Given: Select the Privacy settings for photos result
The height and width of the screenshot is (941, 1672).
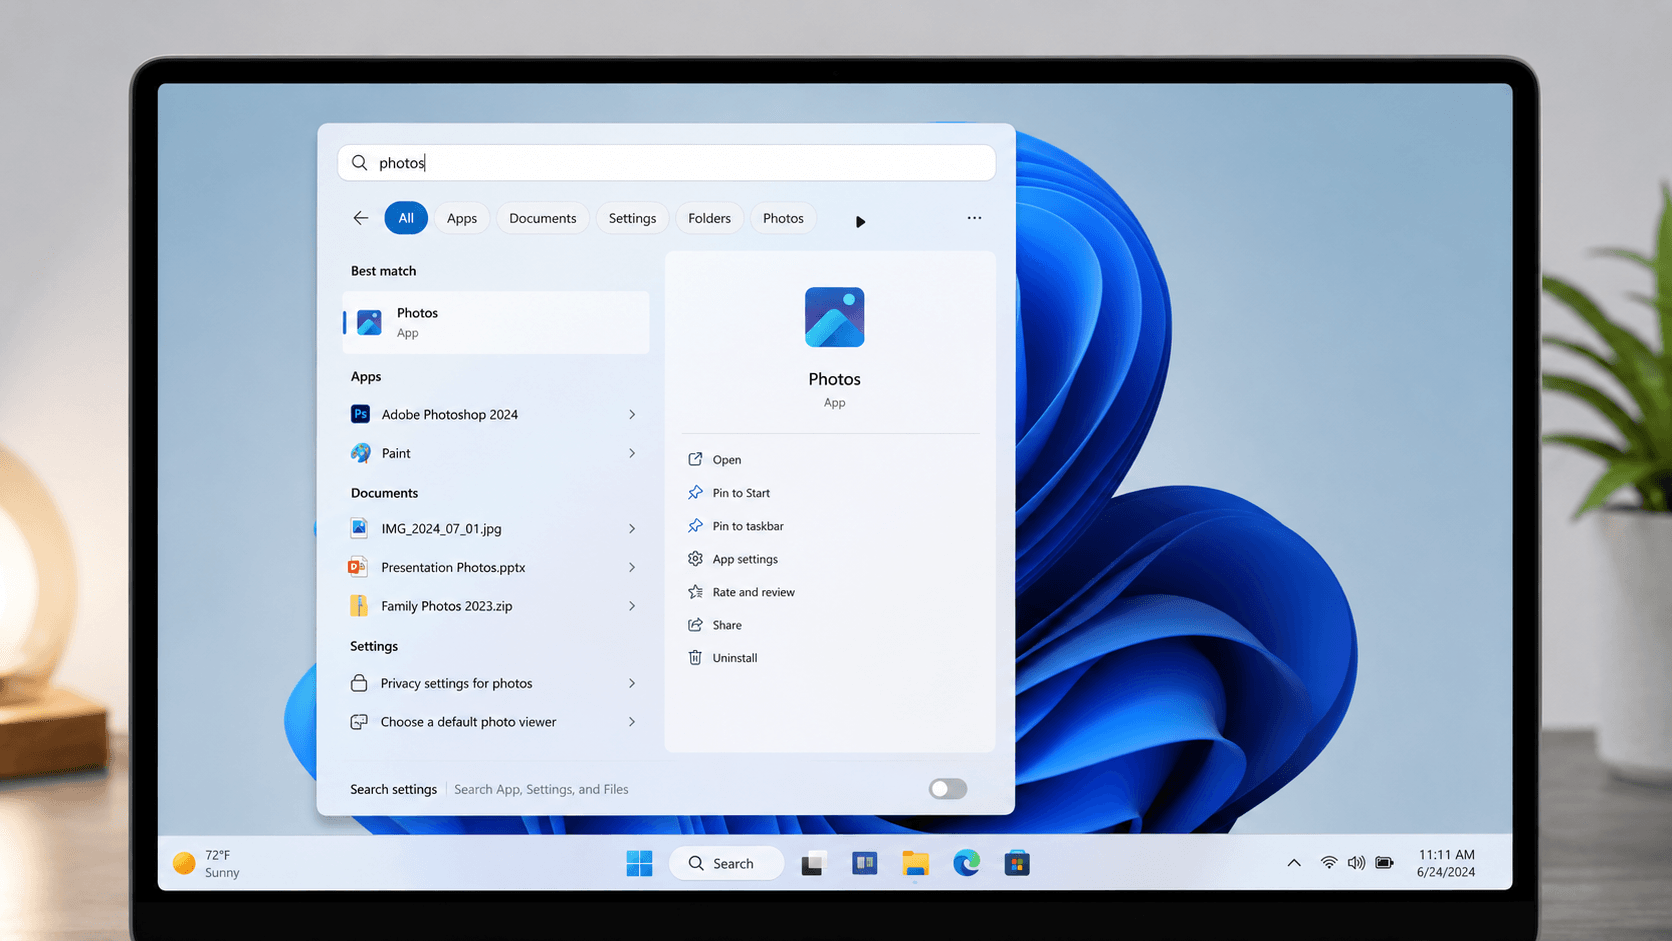Looking at the screenshot, I should tap(457, 683).
